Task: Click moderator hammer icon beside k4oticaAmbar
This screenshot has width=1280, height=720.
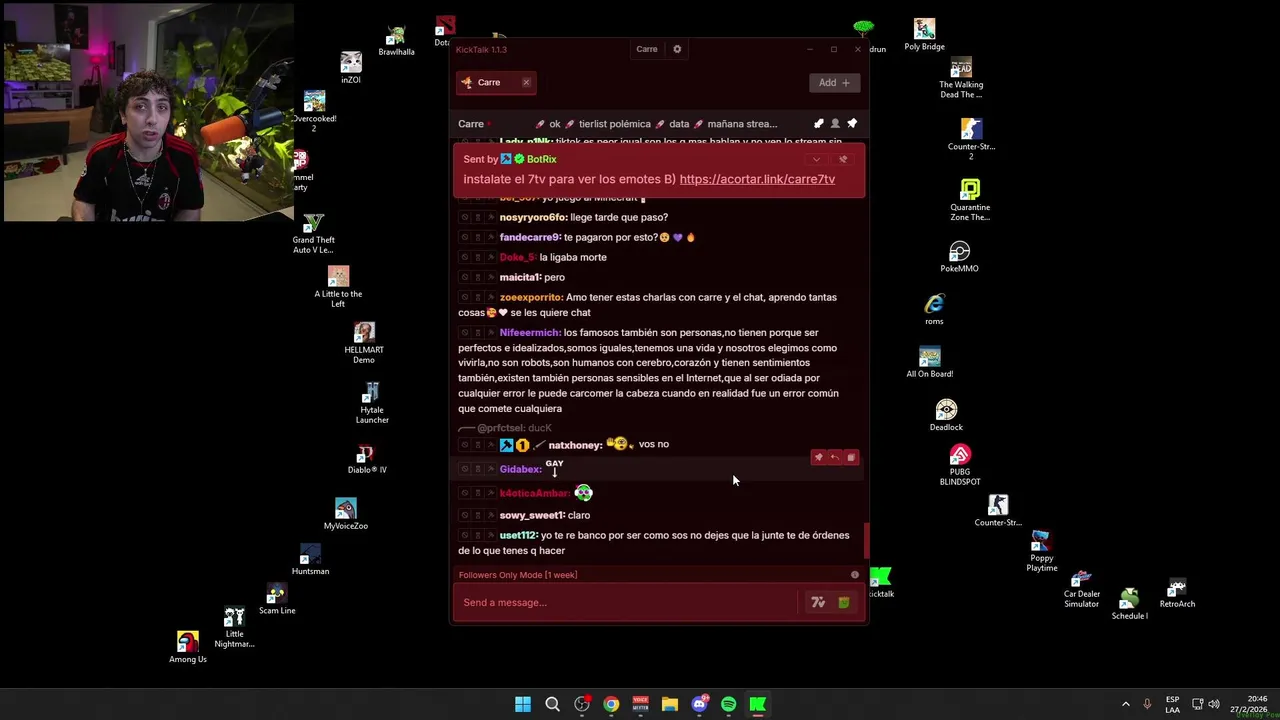Action: (x=490, y=493)
